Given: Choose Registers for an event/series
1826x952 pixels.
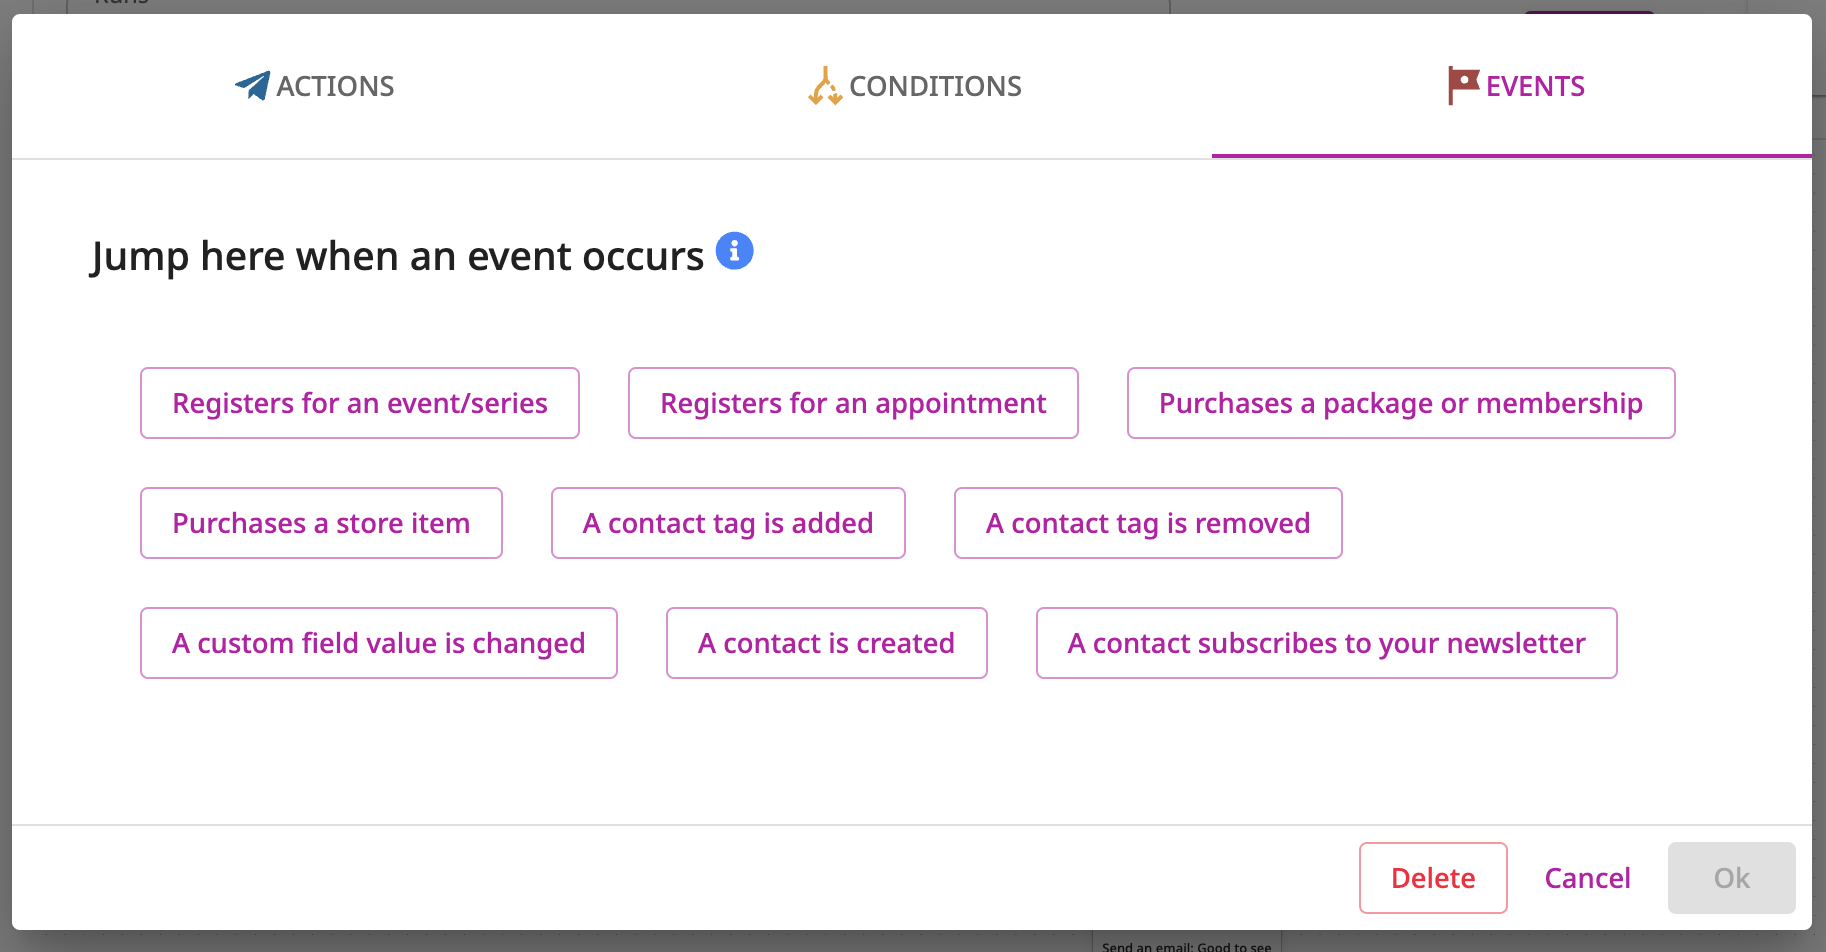Looking at the screenshot, I should 360,403.
